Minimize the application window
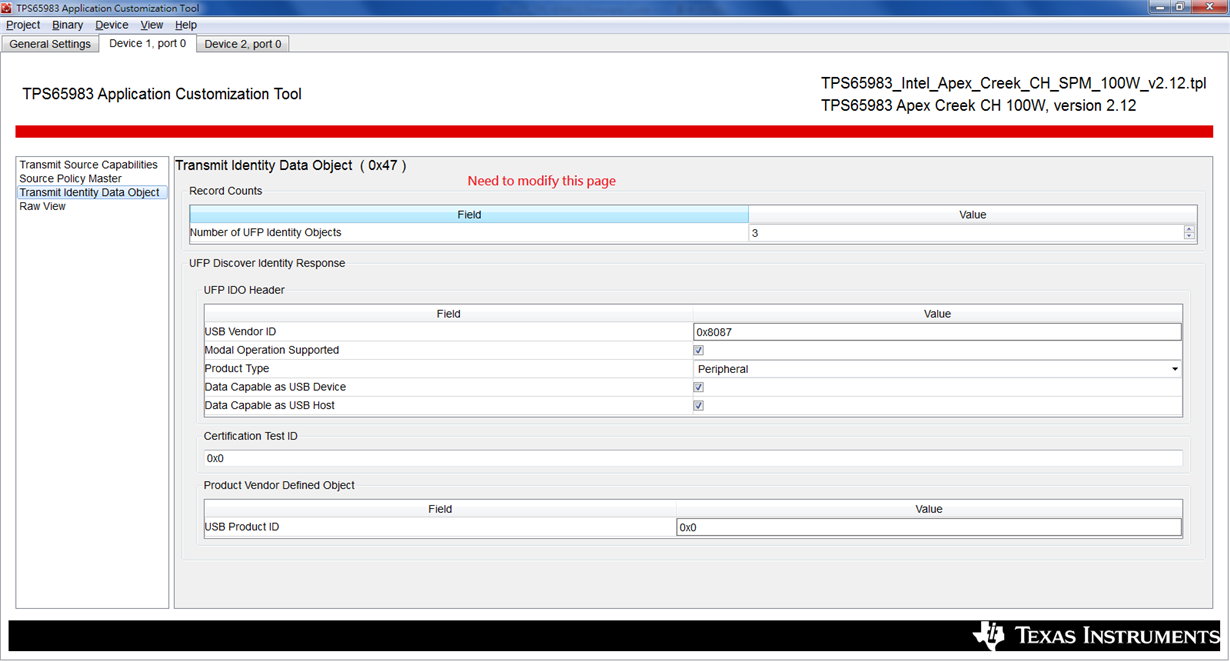 click(x=1160, y=7)
